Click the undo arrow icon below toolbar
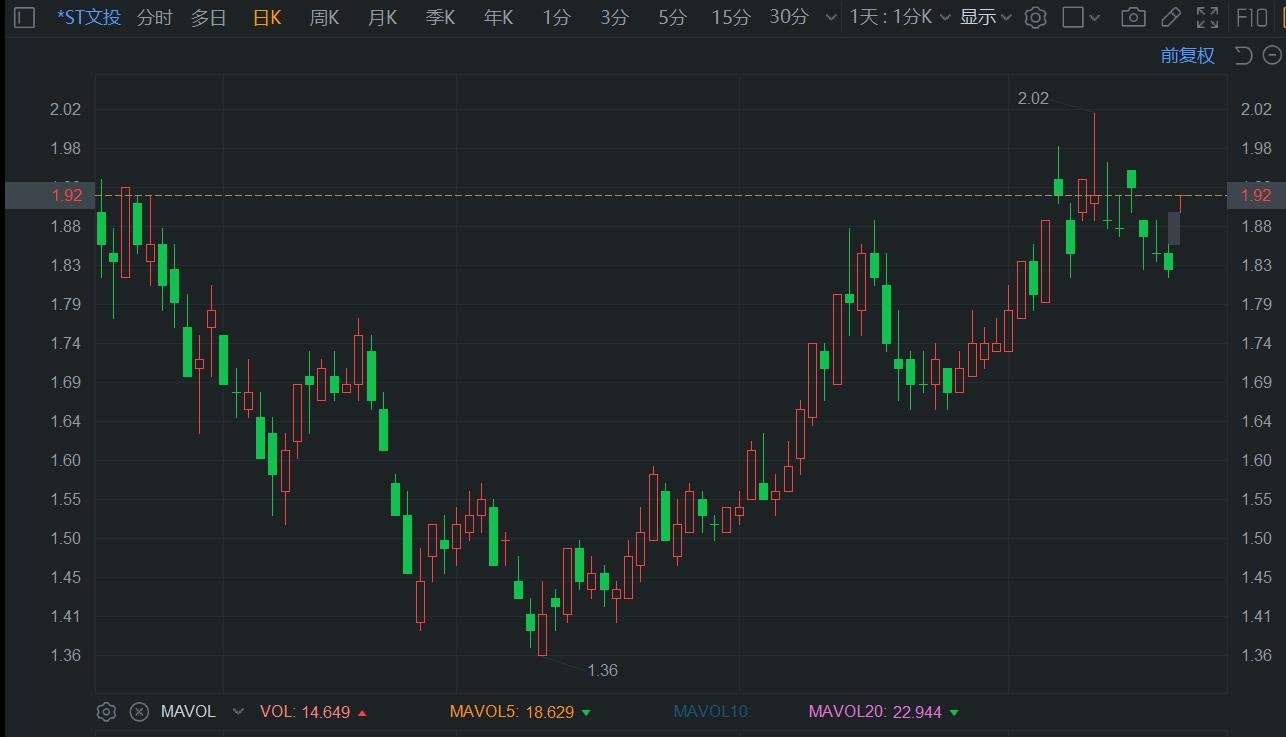Image resolution: width=1286 pixels, height=737 pixels. 1243,55
